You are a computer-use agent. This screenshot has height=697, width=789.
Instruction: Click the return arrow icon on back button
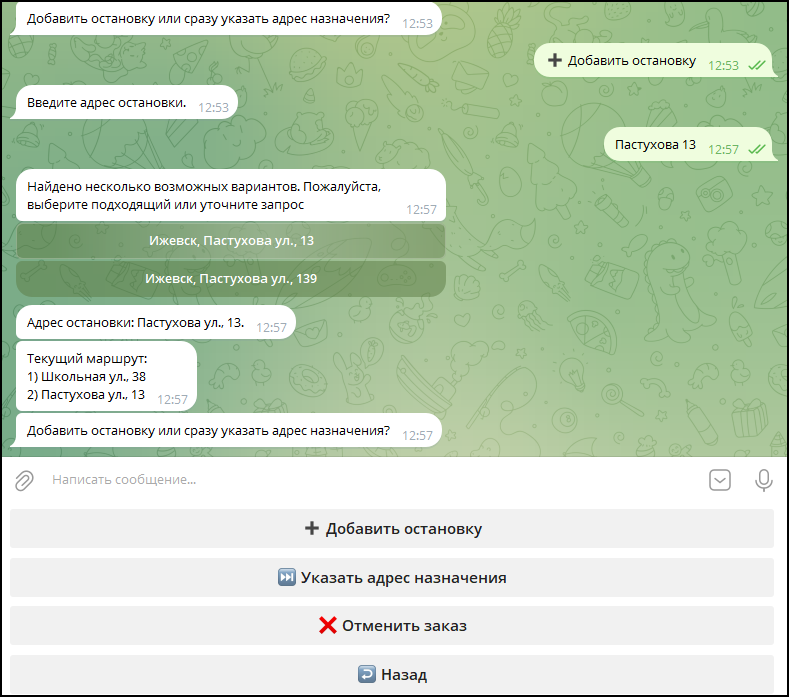(x=367, y=675)
